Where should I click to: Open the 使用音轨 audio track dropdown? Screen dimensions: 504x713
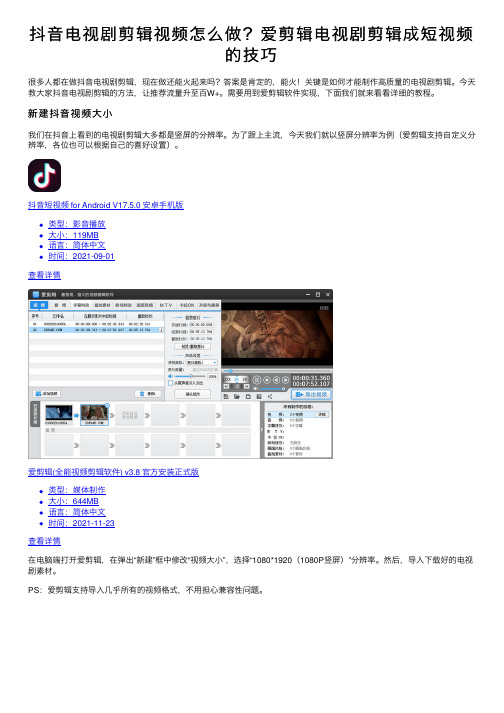[202, 362]
